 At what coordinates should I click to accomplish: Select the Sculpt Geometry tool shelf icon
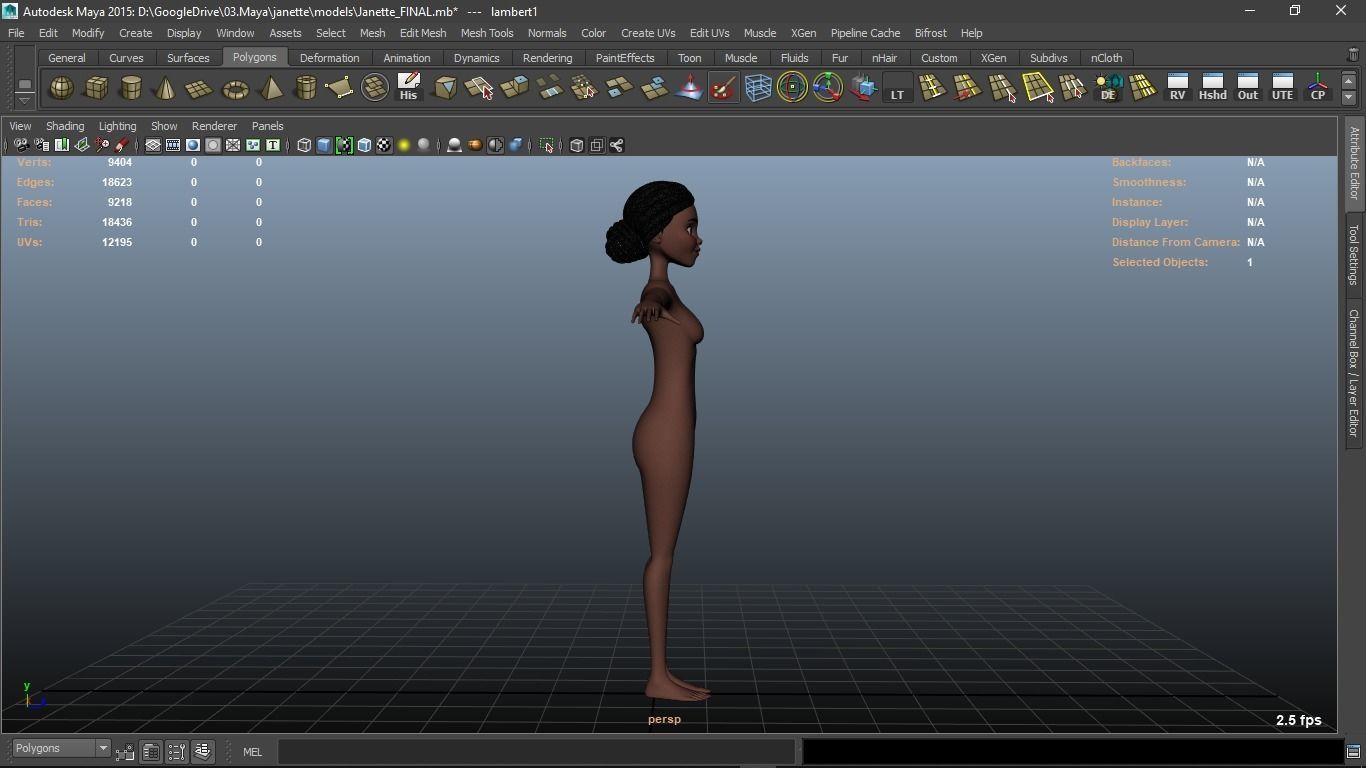[x=723, y=88]
